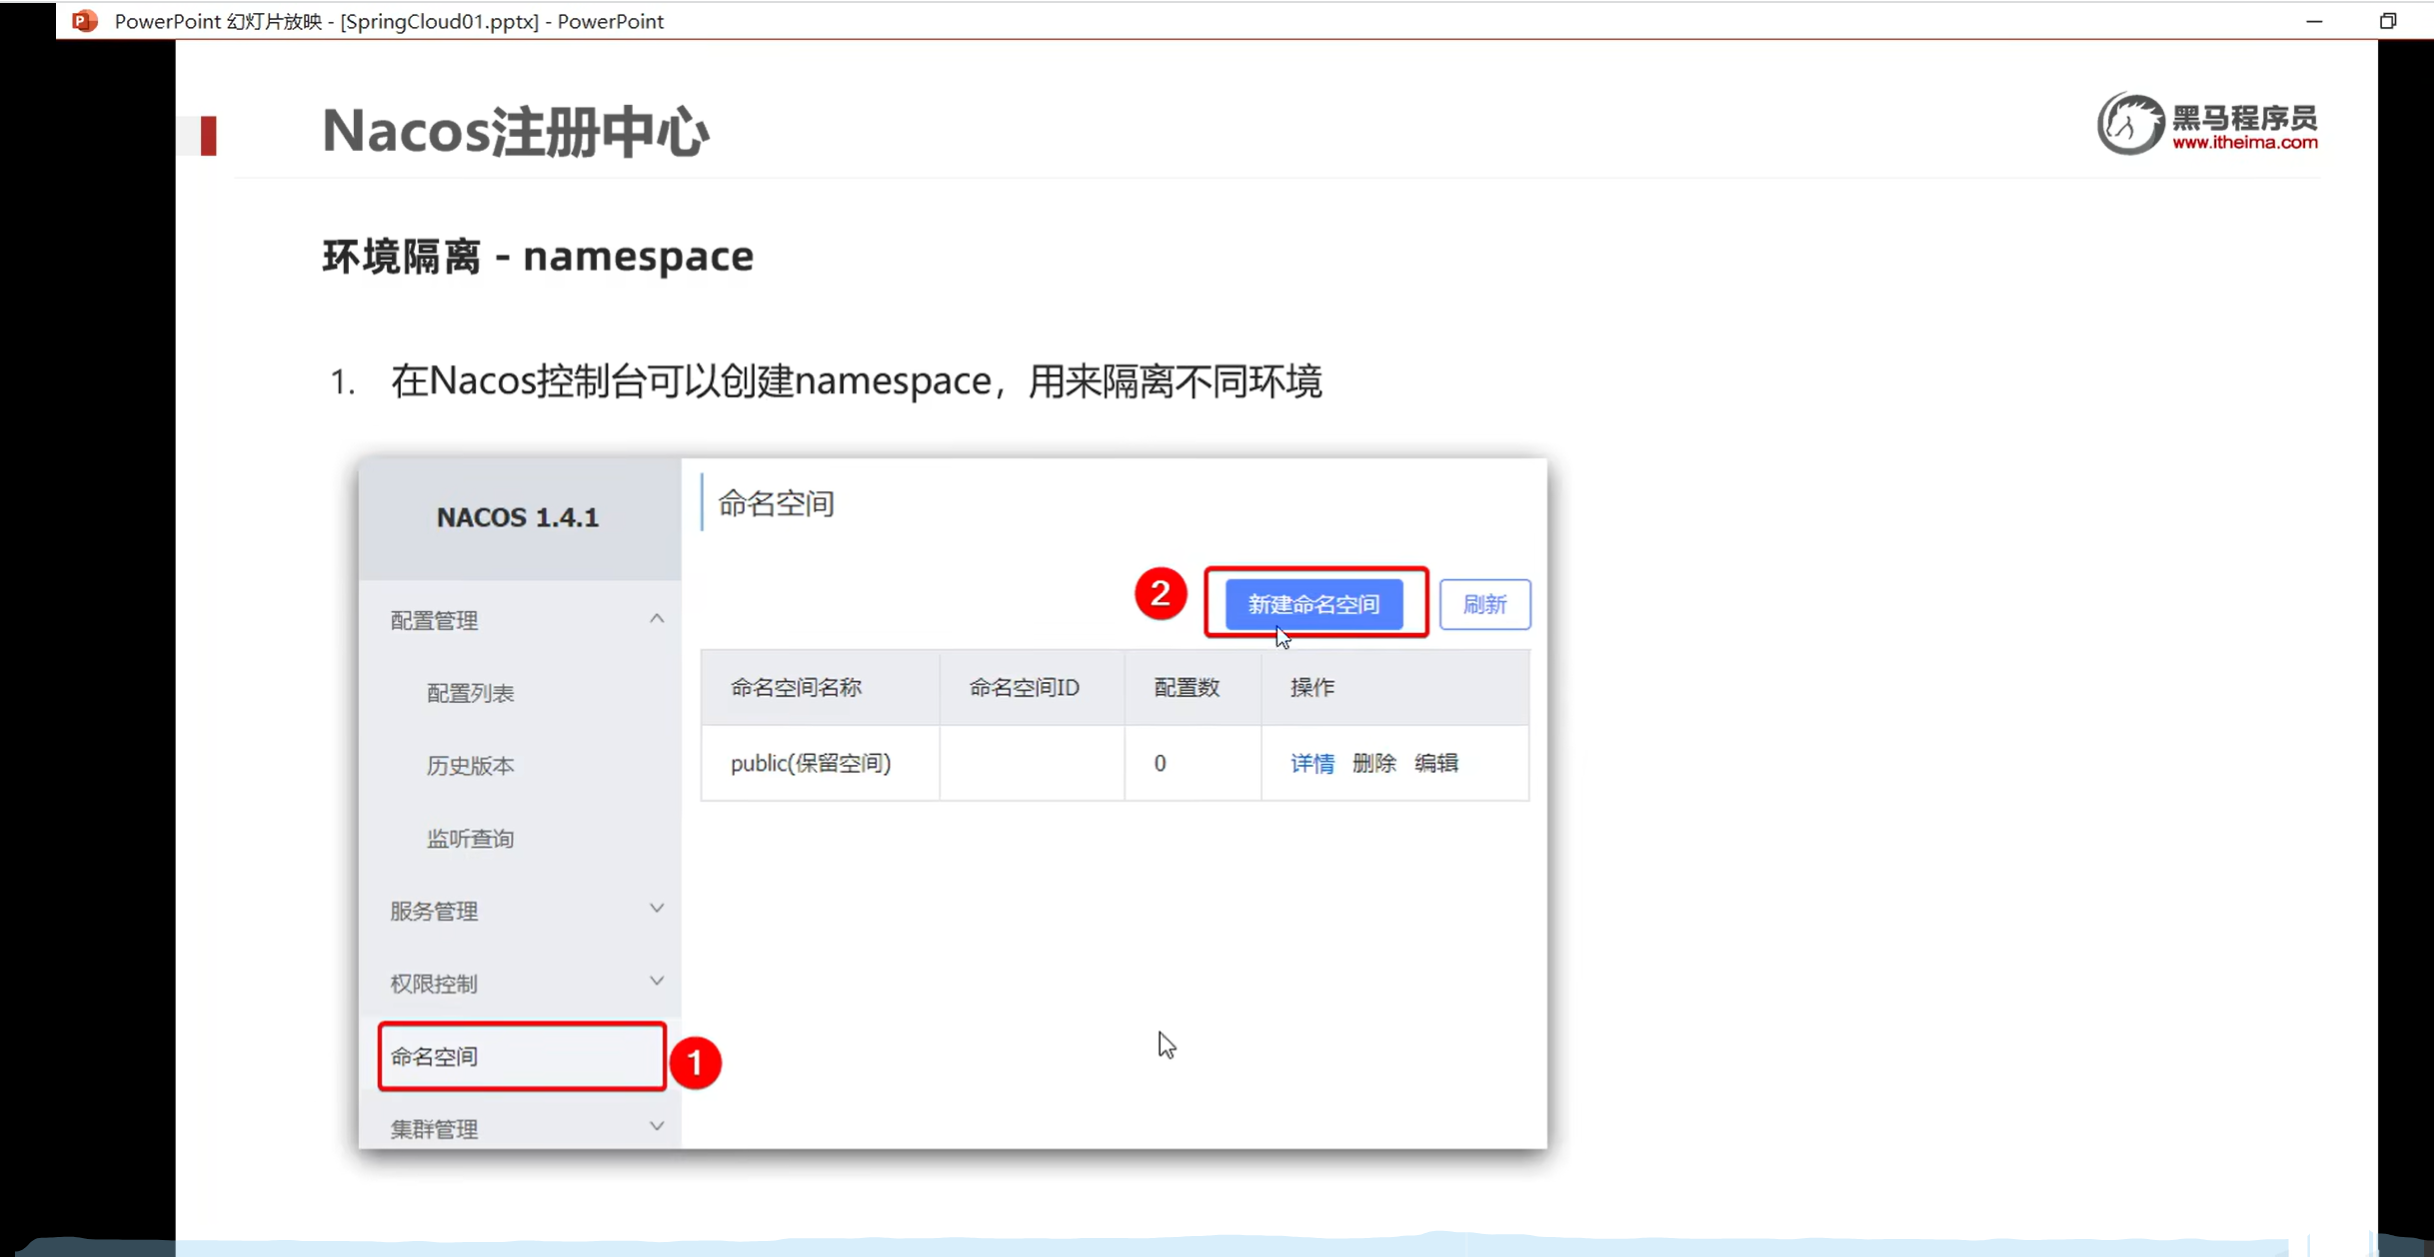Click the 命名空间名称 column header
Screen dimensions: 2434x1257
(x=796, y=687)
